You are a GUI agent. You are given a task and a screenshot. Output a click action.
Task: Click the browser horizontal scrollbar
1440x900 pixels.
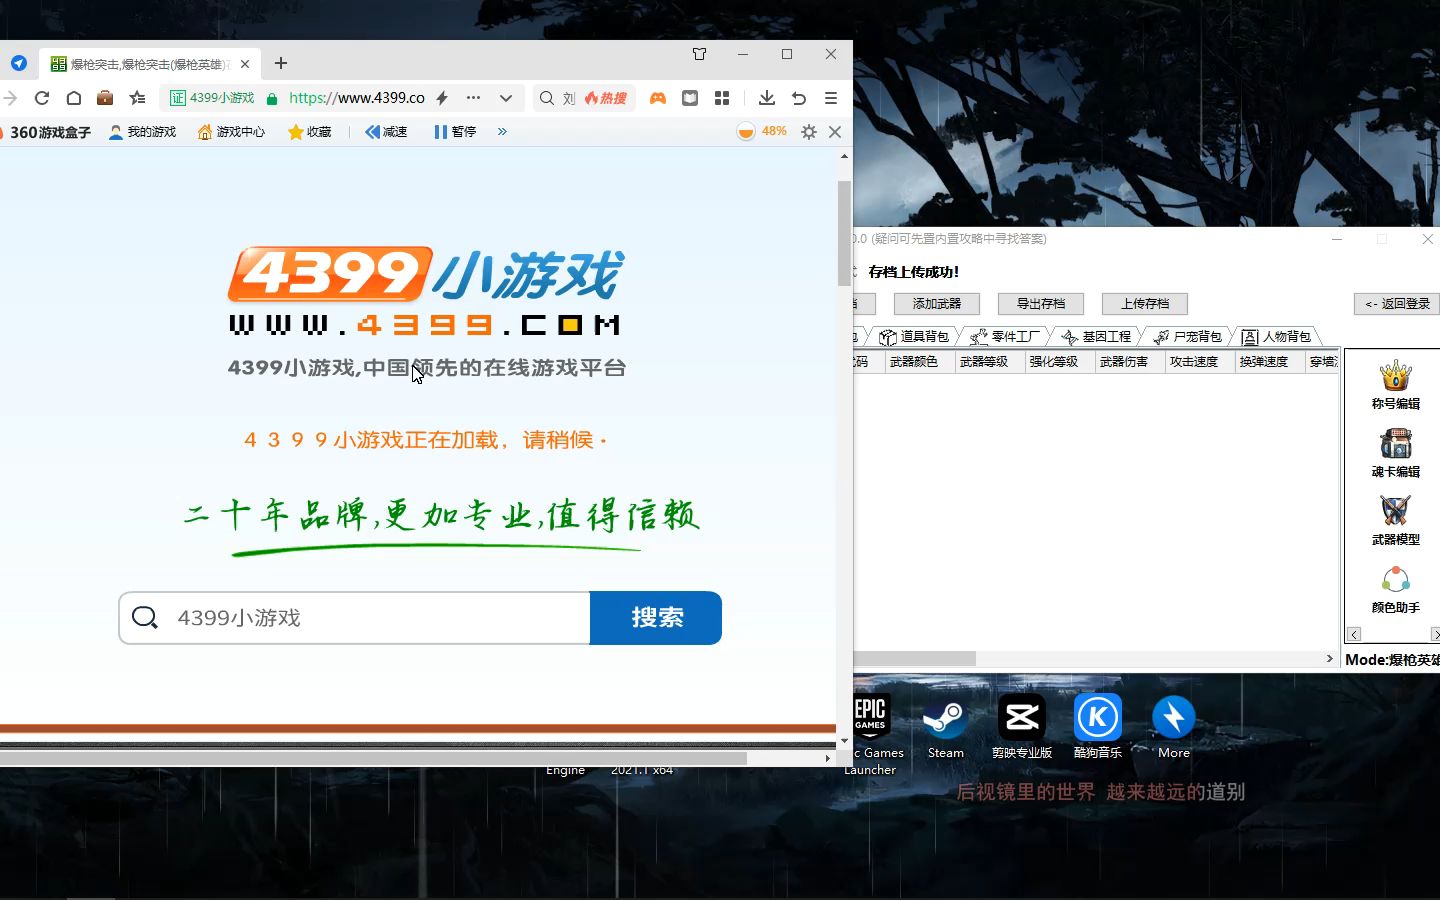click(x=373, y=758)
